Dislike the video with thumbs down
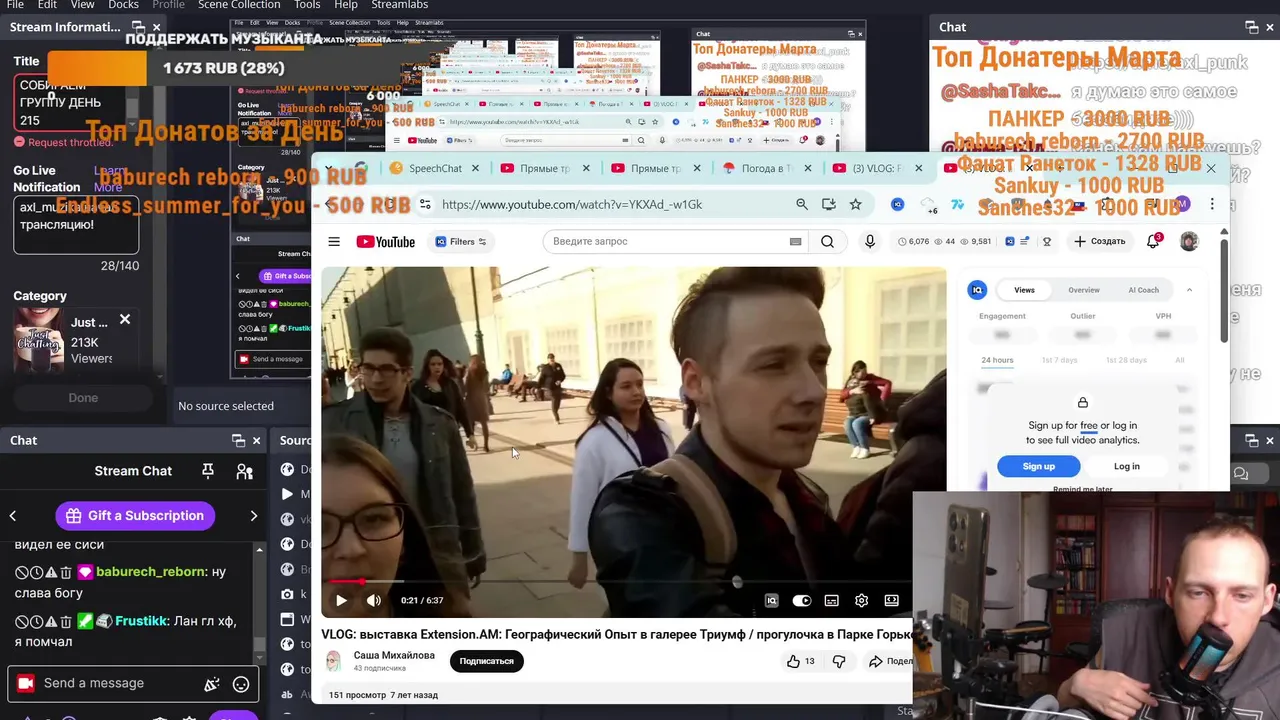1280x720 pixels. pyautogui.click(x=839, y=661)
